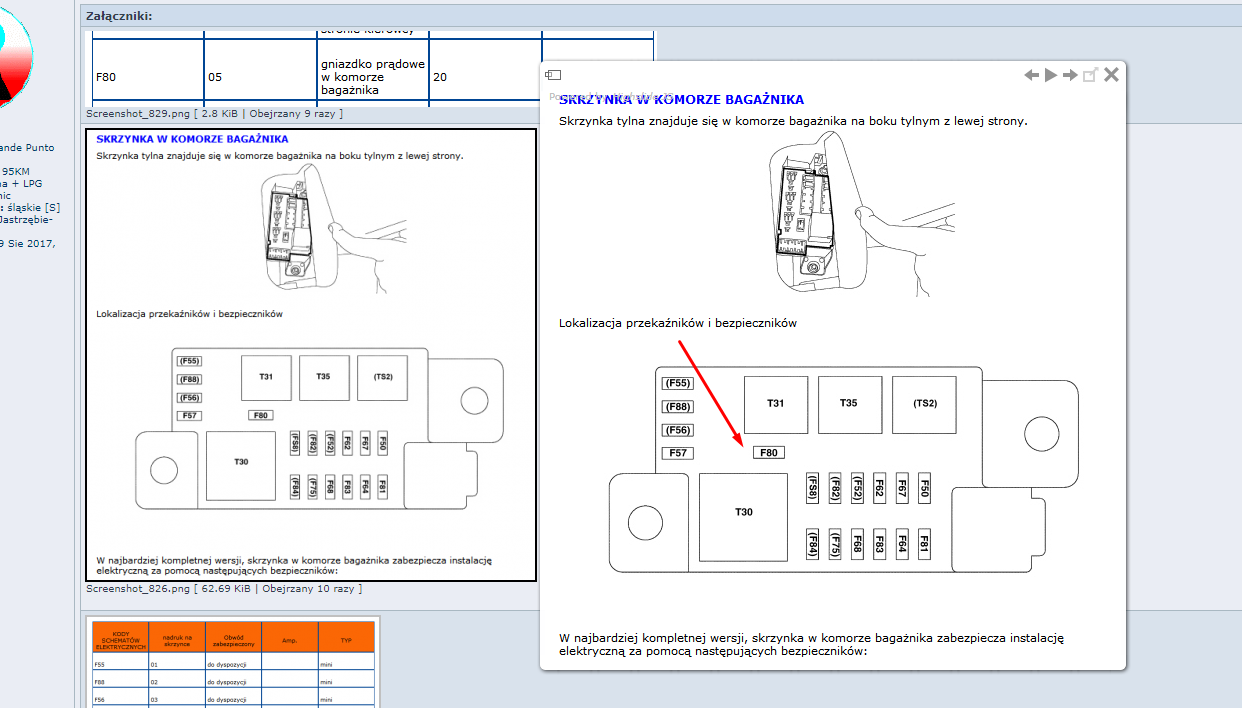Click the move handle icon on popup
This screenshot has height=708, width=1242.
pos(553,75)
